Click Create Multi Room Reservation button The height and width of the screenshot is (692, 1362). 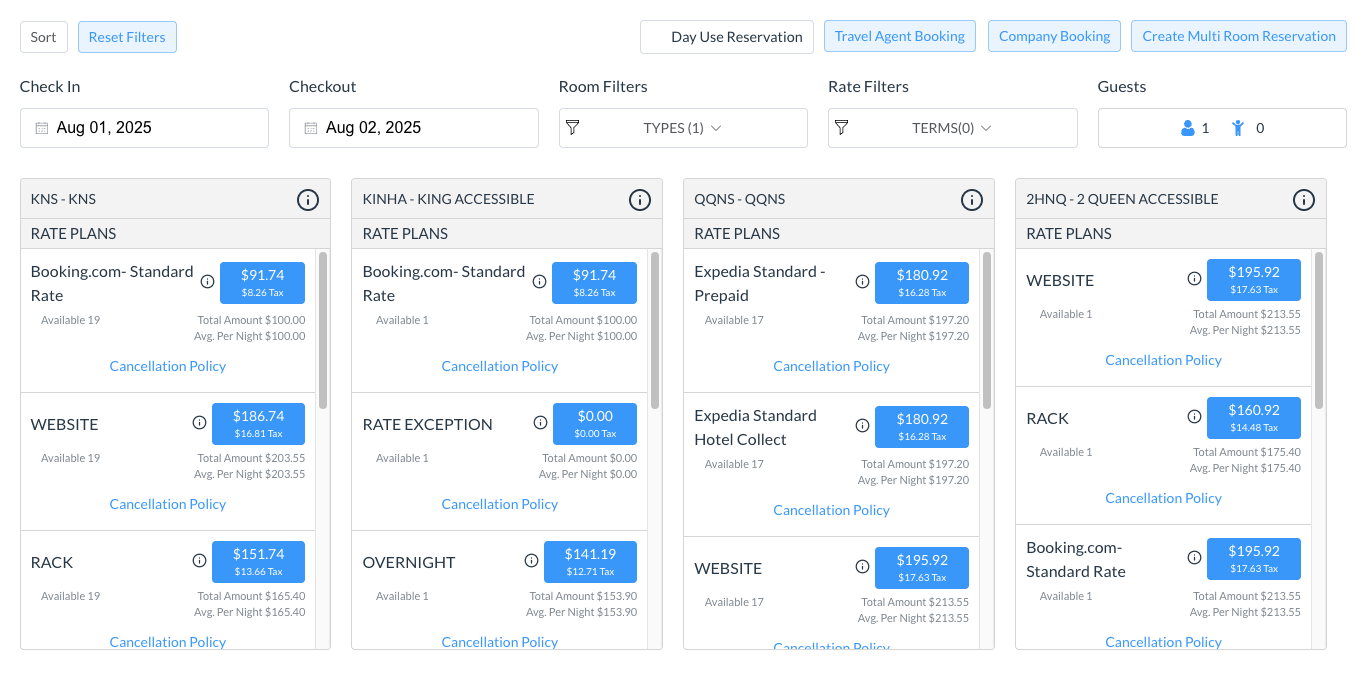coord(1238,36)
